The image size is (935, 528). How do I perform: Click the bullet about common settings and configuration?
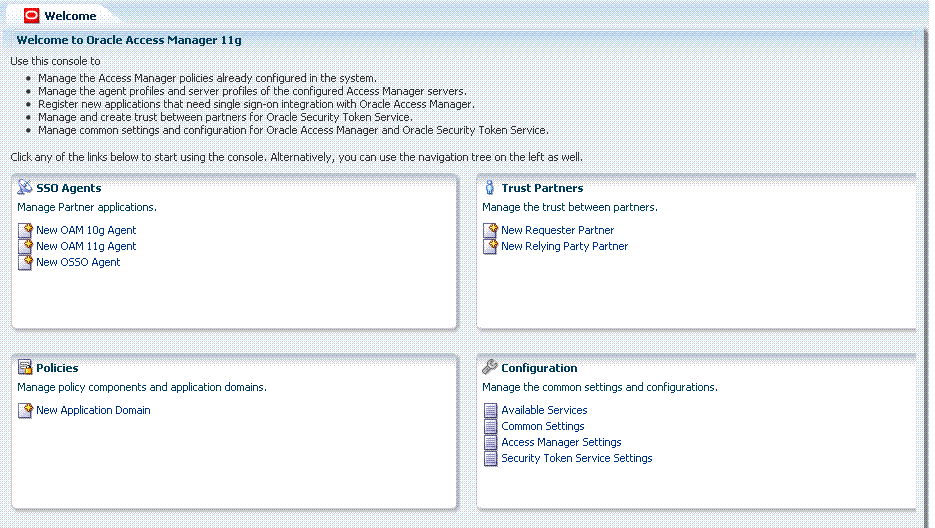293,130
